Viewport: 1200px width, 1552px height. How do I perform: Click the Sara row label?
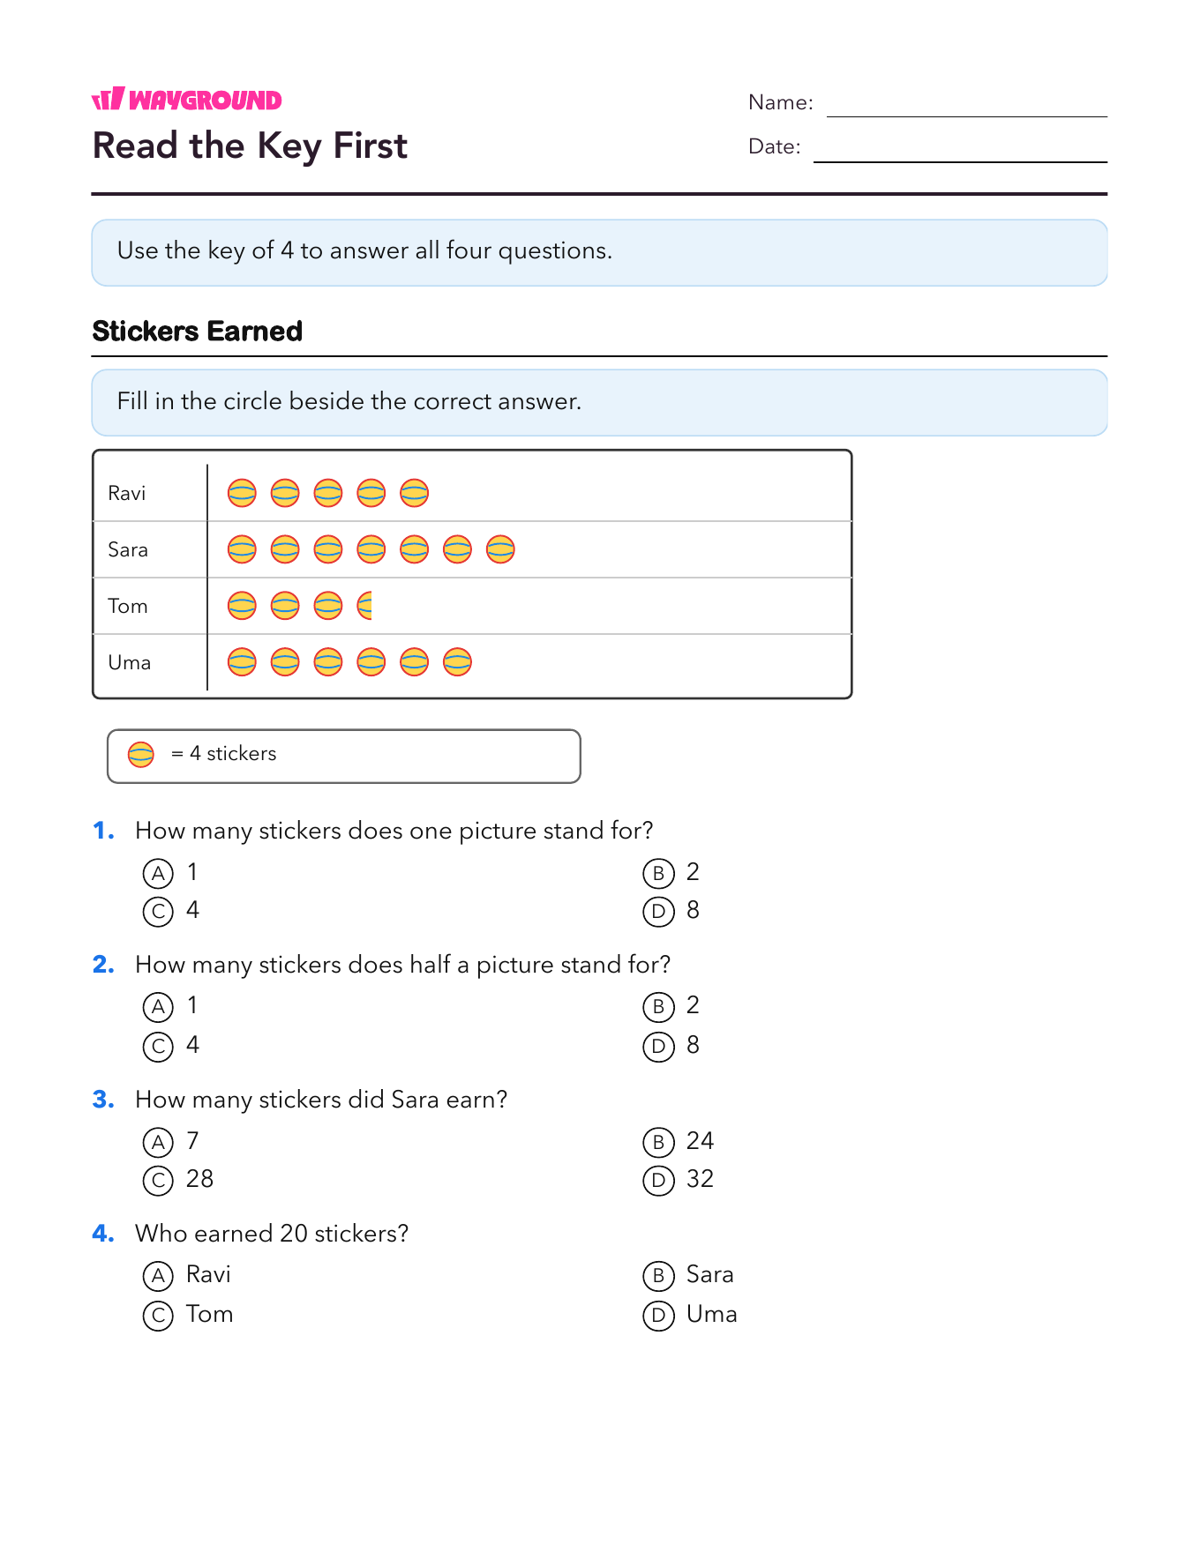[x=128, y=550]
